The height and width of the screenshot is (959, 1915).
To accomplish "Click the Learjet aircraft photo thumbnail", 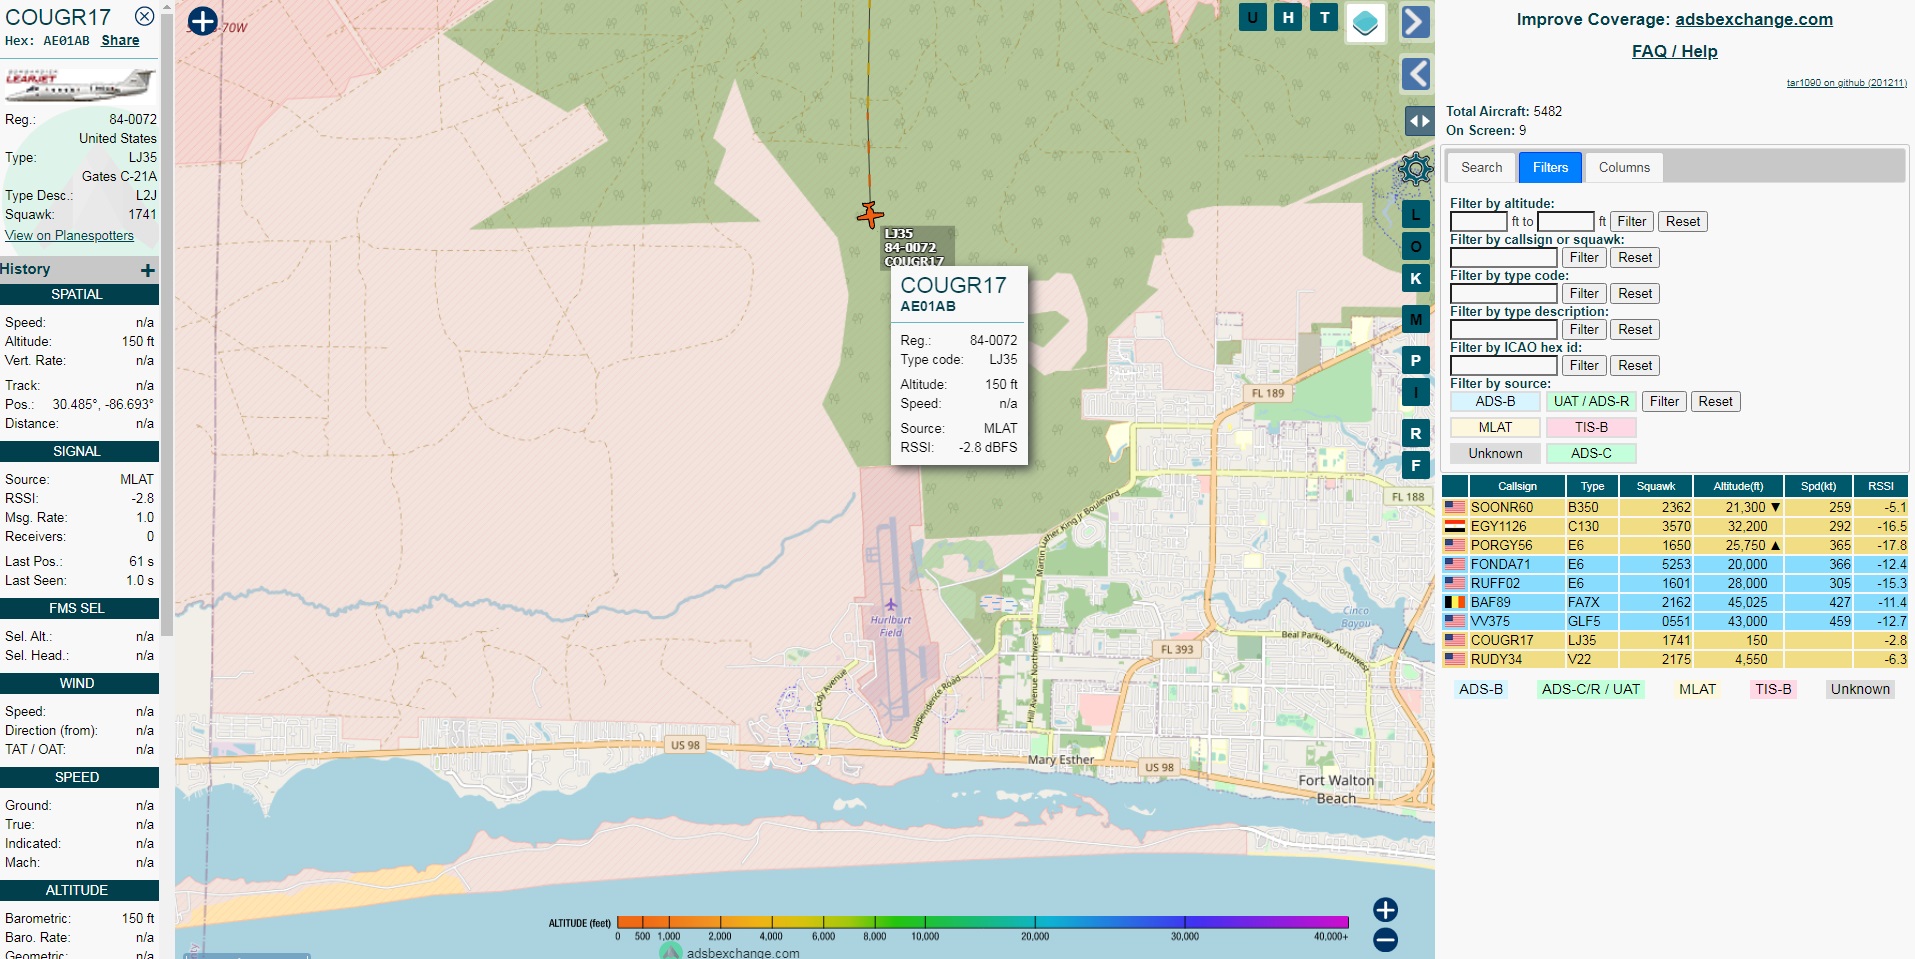I will (x=80, y=85).
